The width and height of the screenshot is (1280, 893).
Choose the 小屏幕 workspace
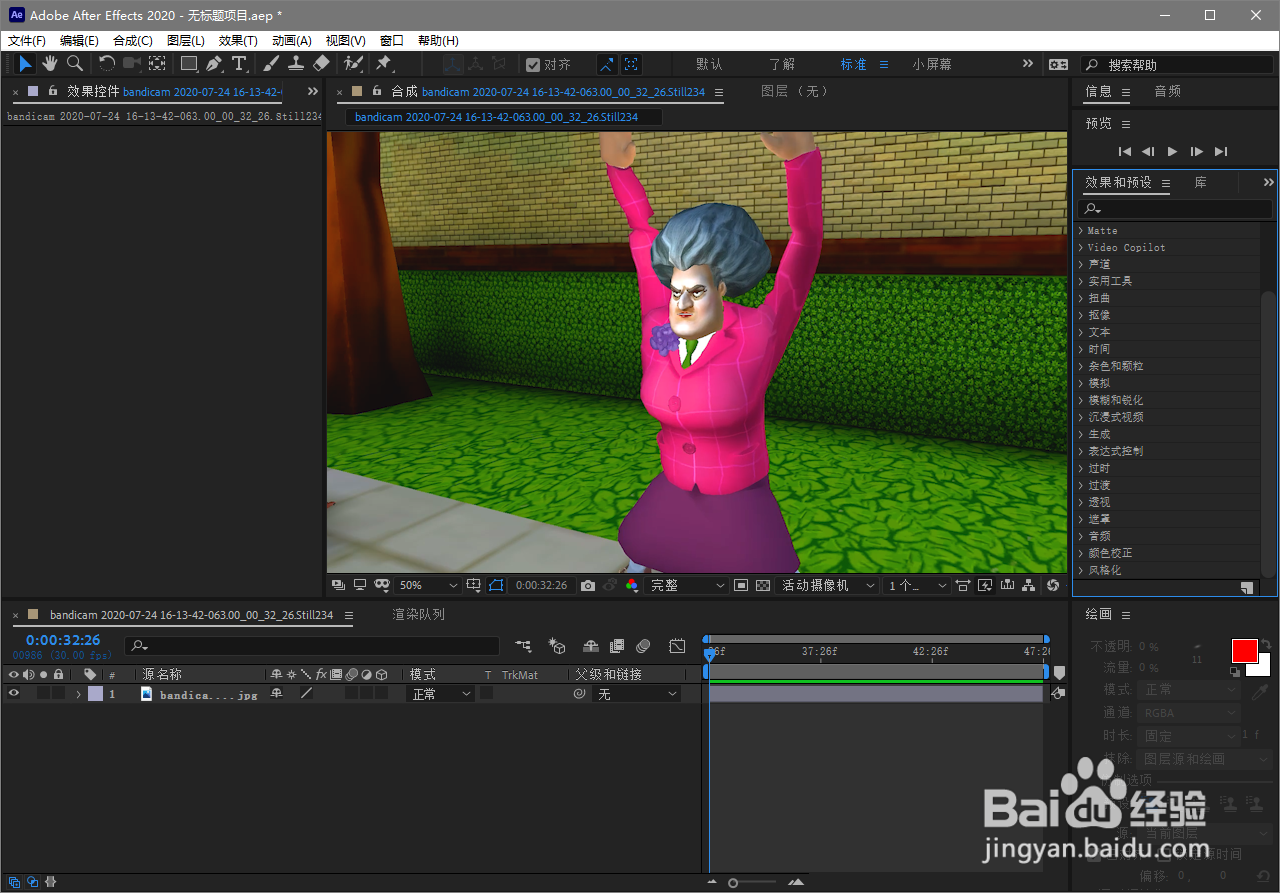[932, 64]
